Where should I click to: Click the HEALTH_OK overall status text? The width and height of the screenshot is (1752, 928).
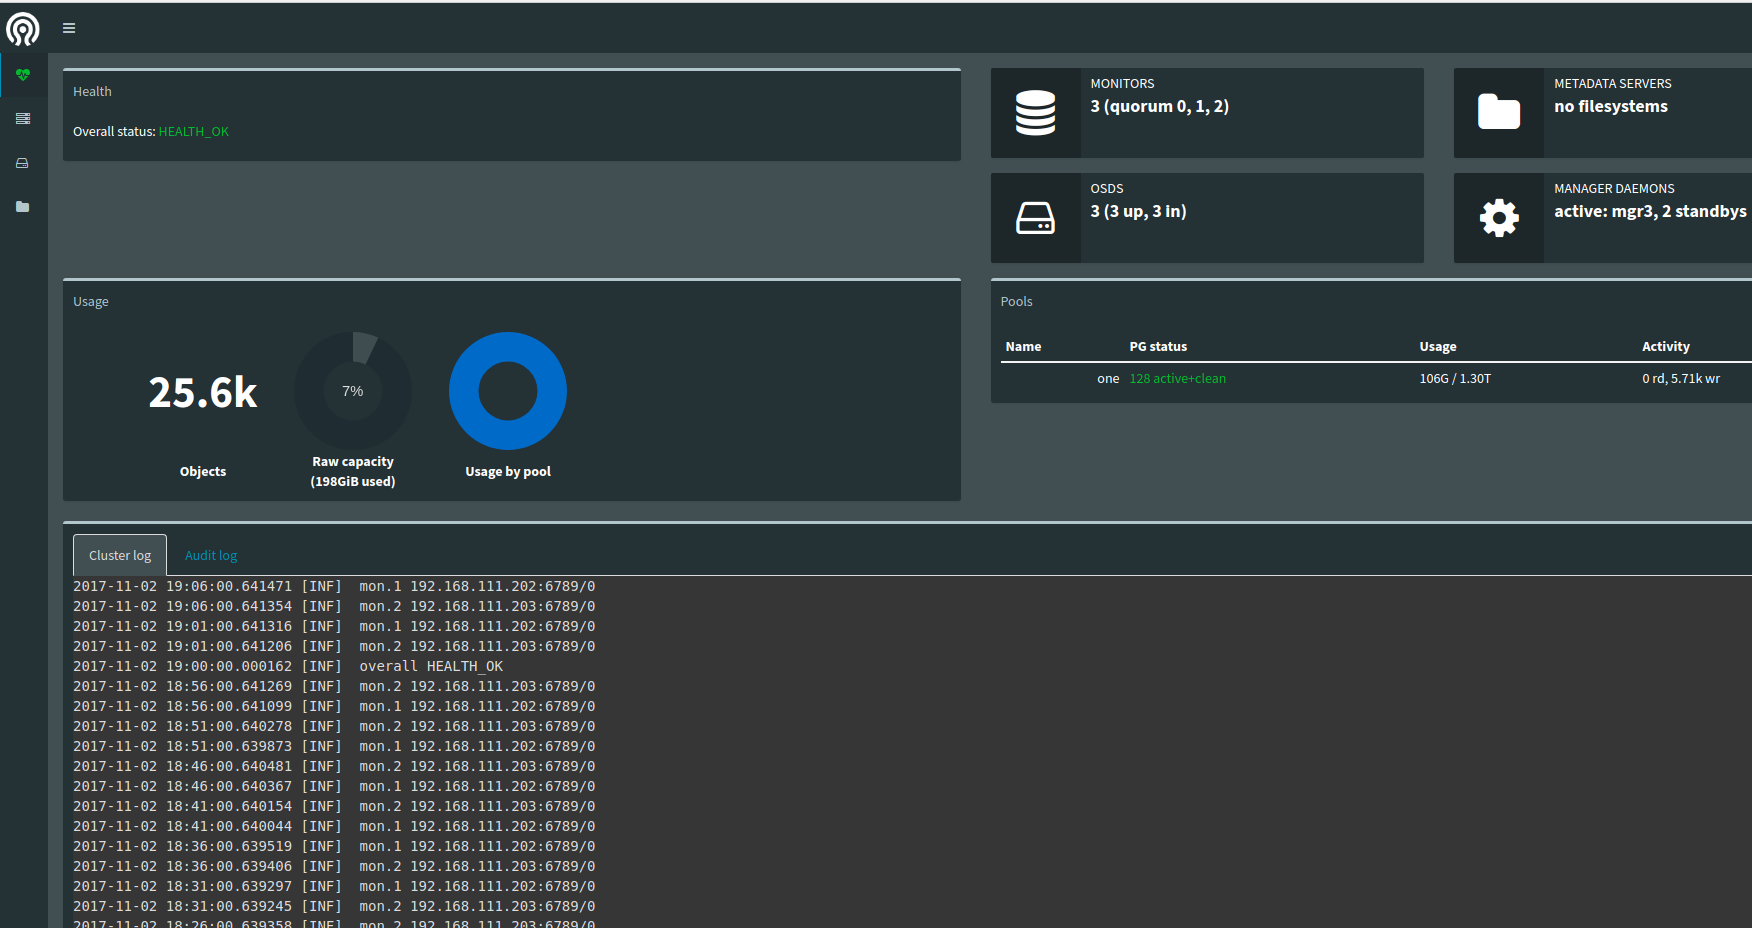coord(193,132)
